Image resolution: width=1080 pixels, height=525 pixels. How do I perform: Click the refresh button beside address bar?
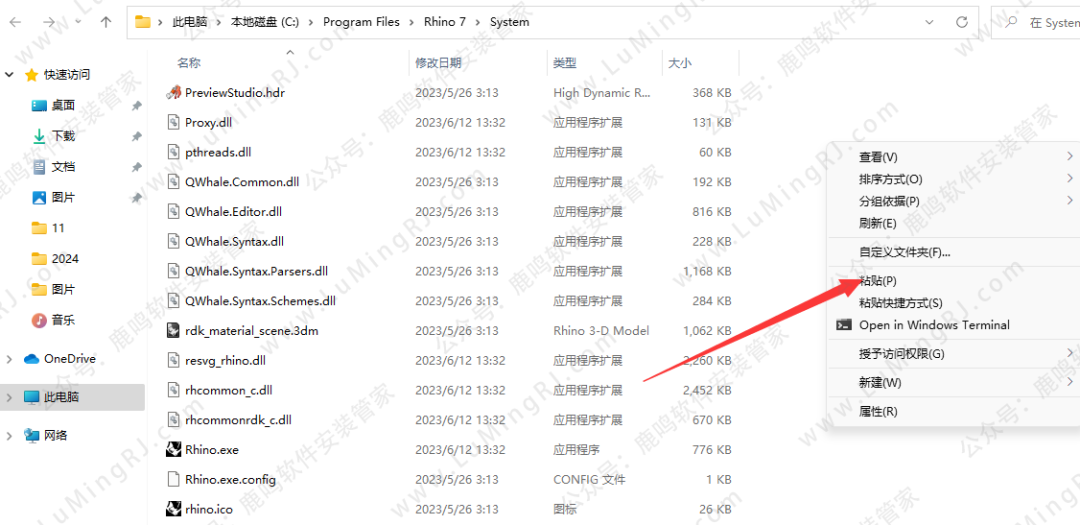[962, 22]
